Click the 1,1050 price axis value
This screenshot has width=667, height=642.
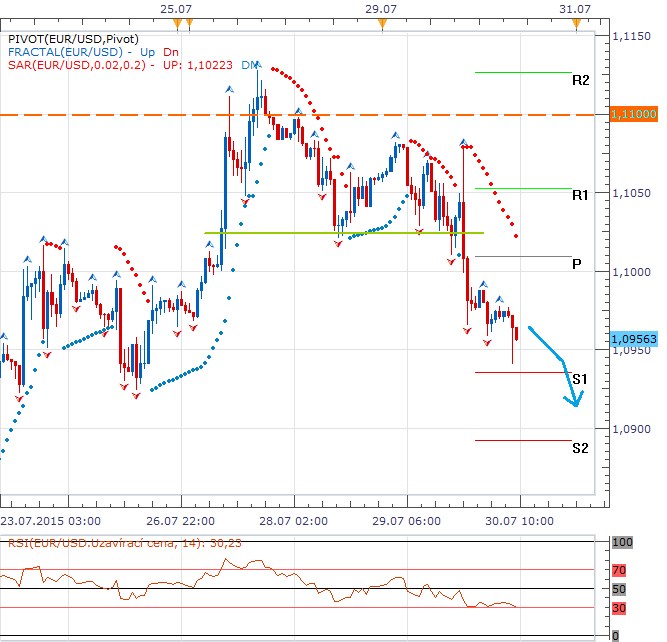tap(631, 193)
